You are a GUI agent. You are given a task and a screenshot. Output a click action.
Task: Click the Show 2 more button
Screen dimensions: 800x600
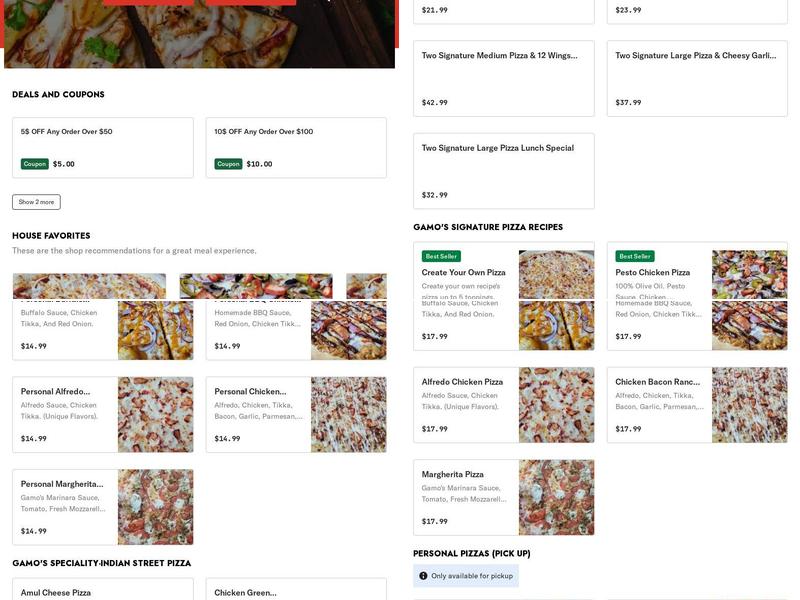pyautogui.click(x=34, y=200)
